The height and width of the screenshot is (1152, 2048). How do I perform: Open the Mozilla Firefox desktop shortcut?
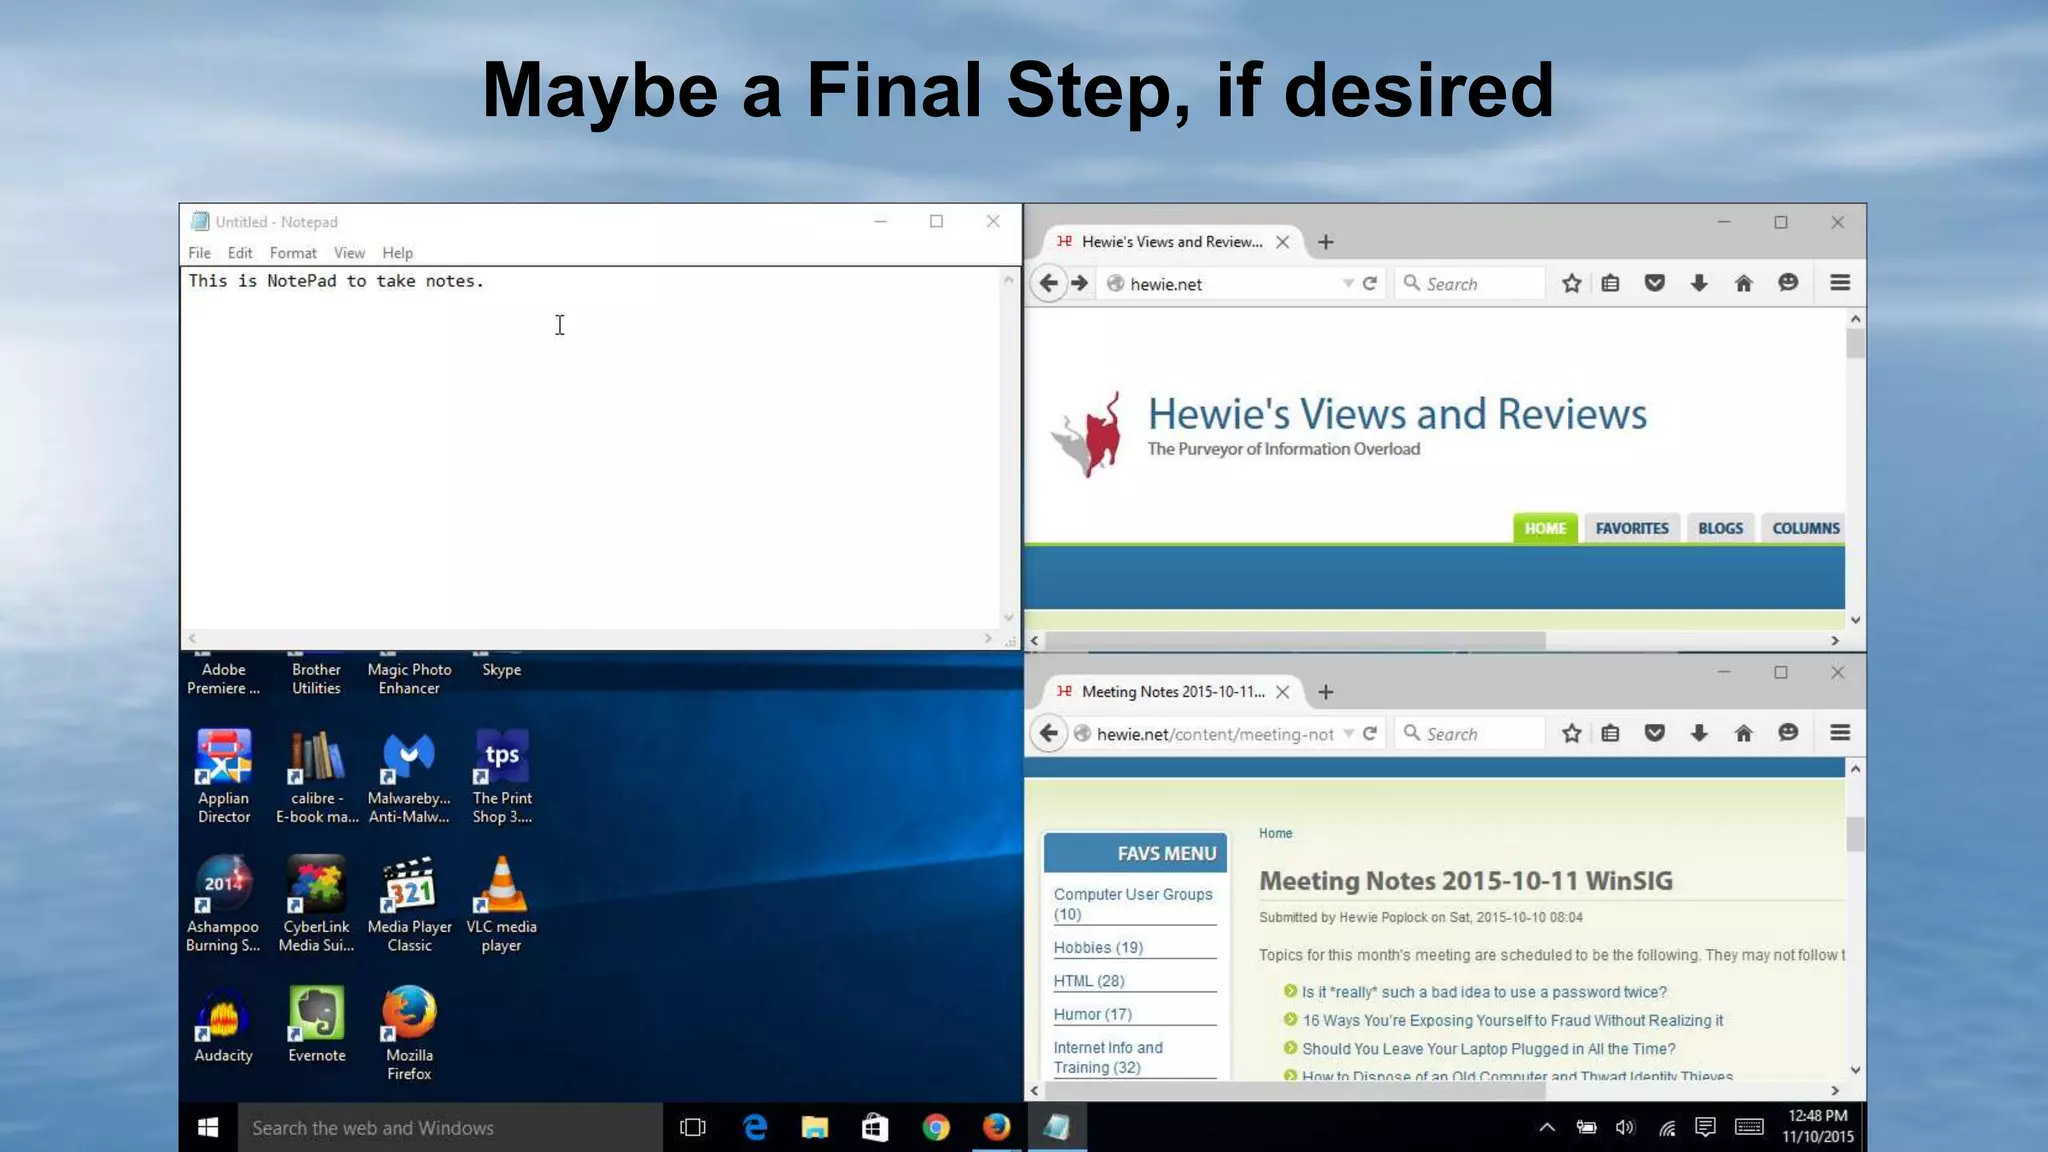pos(409,1032)
